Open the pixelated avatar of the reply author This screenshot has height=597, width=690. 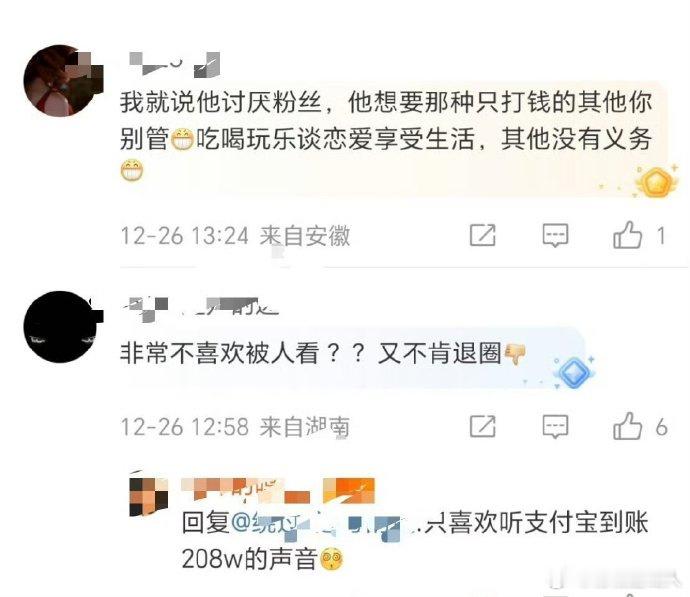[149, 496]
